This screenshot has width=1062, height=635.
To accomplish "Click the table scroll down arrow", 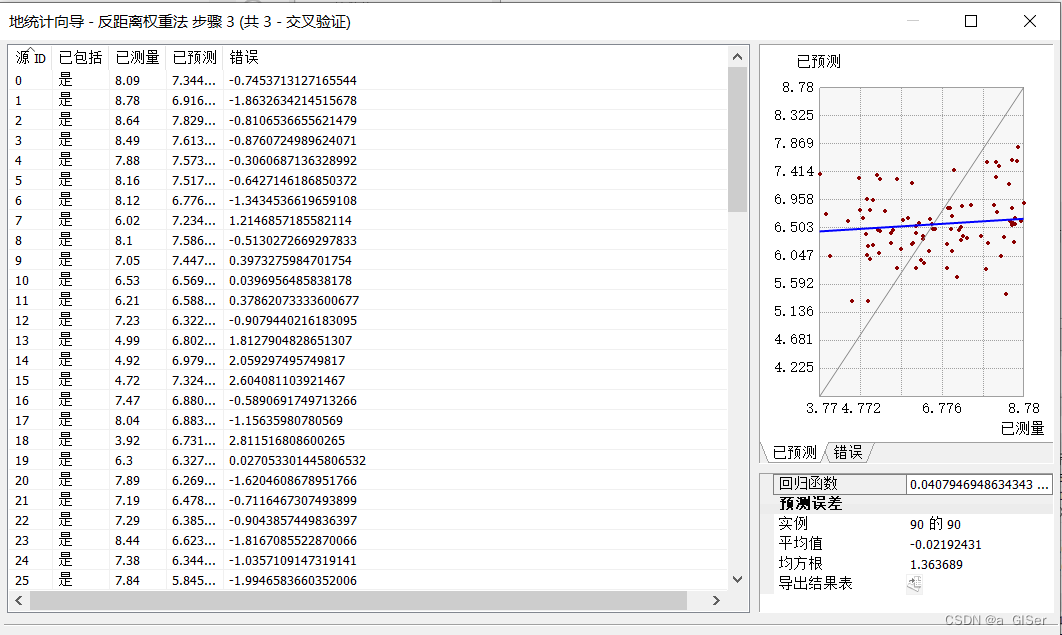I will (x=738, y=579).
